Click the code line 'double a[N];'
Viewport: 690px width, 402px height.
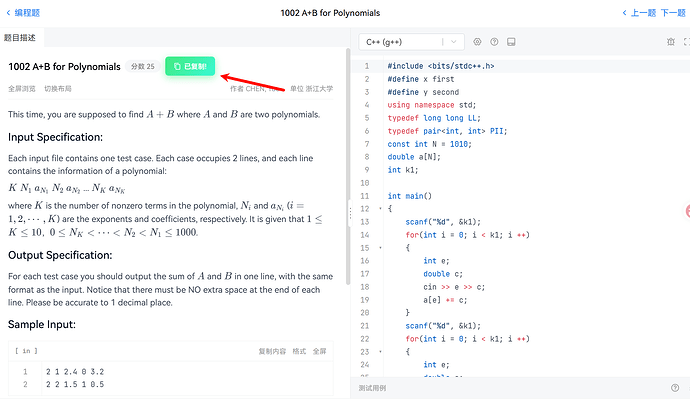point(414,157)
